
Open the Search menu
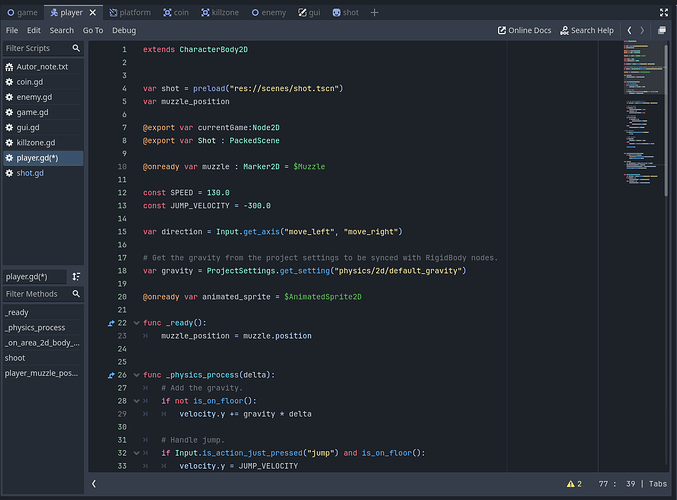62,30
